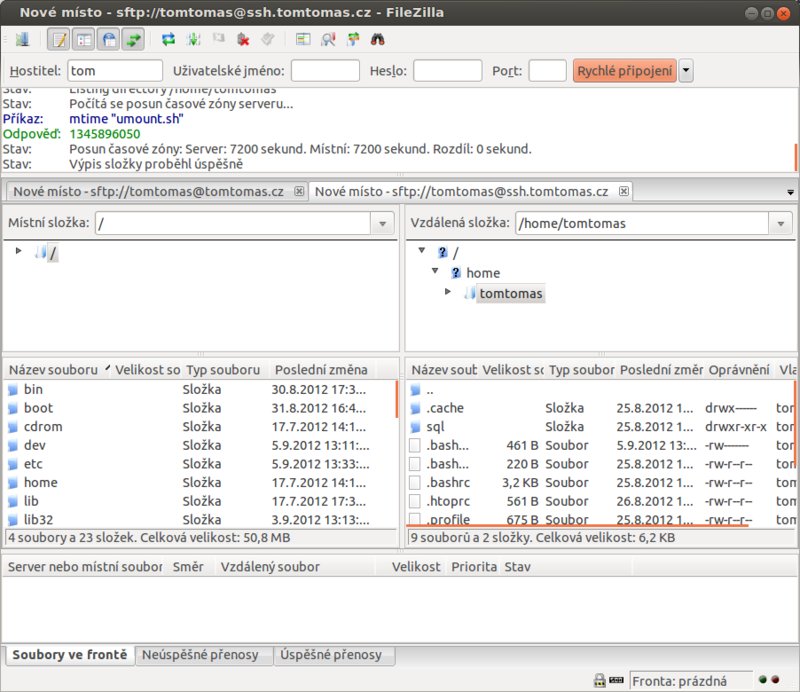800x692 pixels.
Task: Toggle synchronized browsing icon
Action: tap(353, 39)
